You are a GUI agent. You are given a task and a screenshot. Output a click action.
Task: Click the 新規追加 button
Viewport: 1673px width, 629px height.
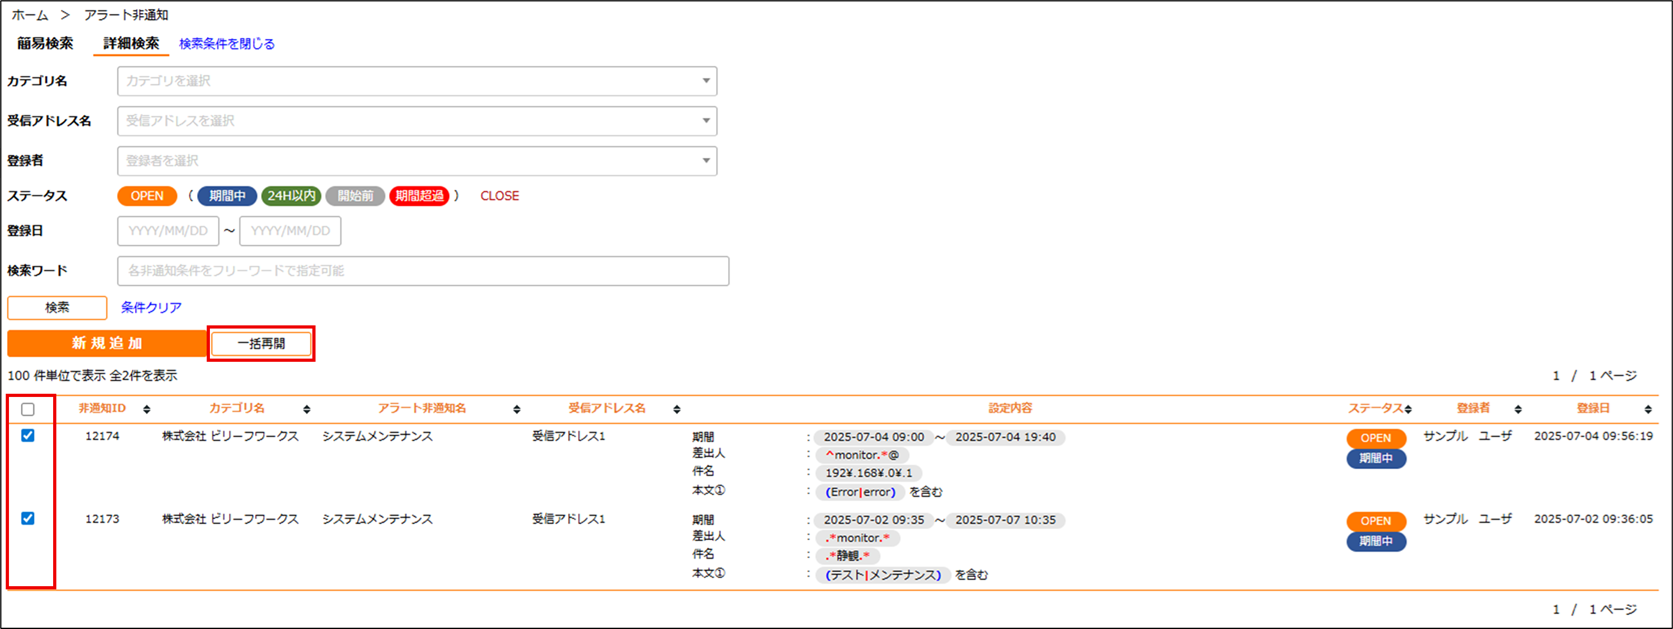[x=107, y=343]
